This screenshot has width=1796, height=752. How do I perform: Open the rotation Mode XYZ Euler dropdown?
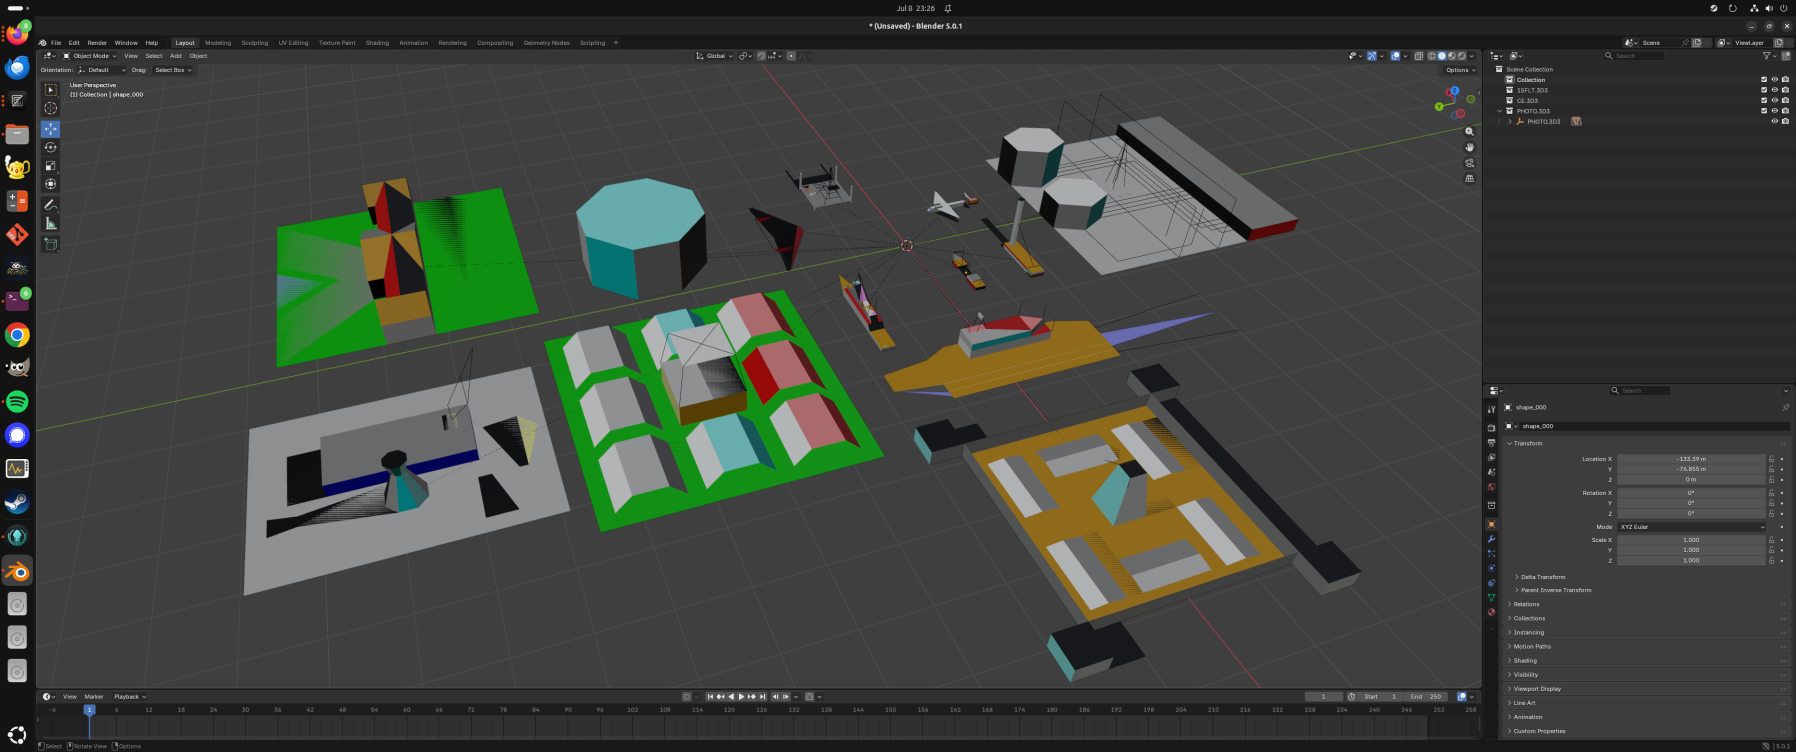(x=1692, y=527)
